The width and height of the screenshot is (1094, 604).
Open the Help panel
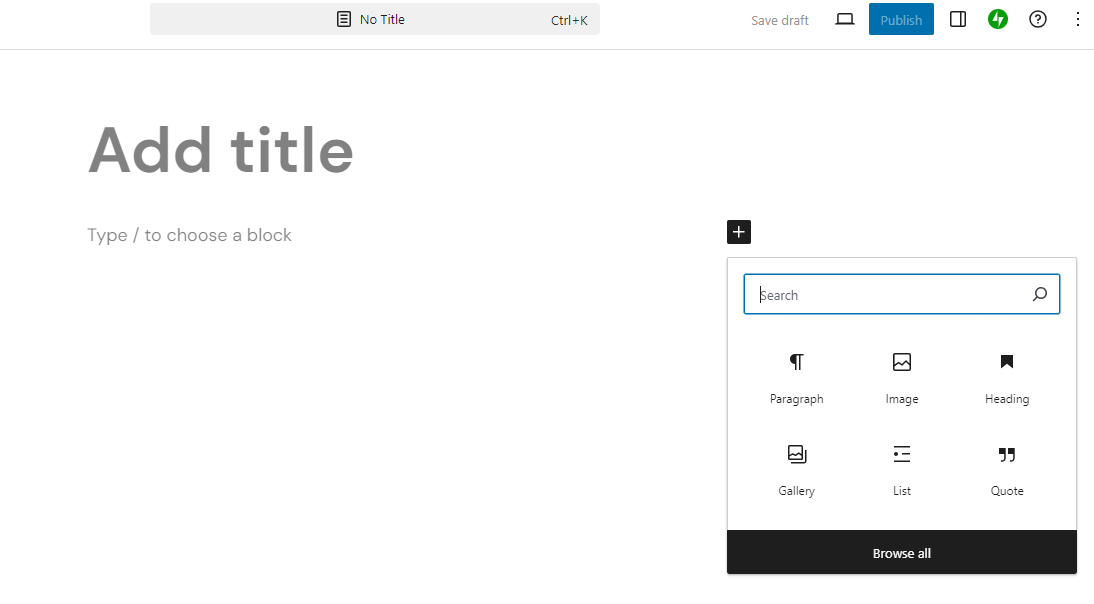pyautogui.click(x=1037, y=19)
